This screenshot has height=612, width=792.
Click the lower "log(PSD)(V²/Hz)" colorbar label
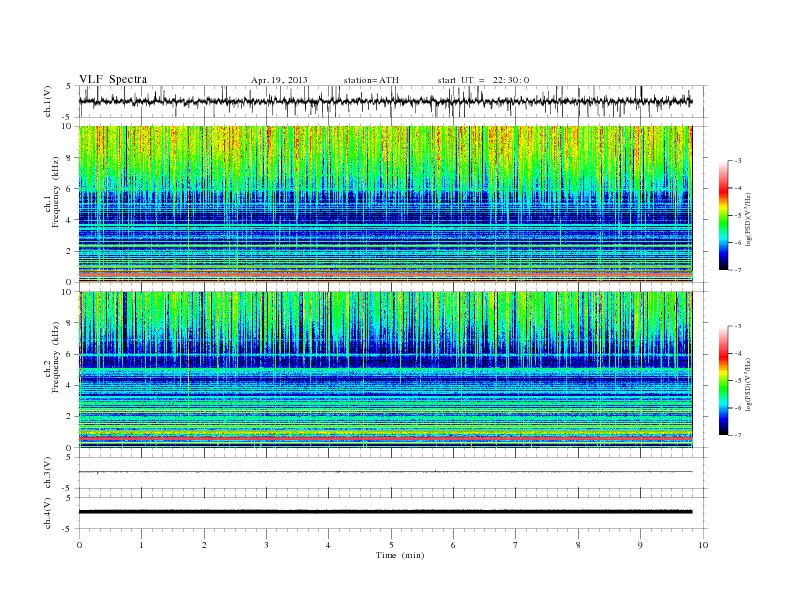click(749, 385)
